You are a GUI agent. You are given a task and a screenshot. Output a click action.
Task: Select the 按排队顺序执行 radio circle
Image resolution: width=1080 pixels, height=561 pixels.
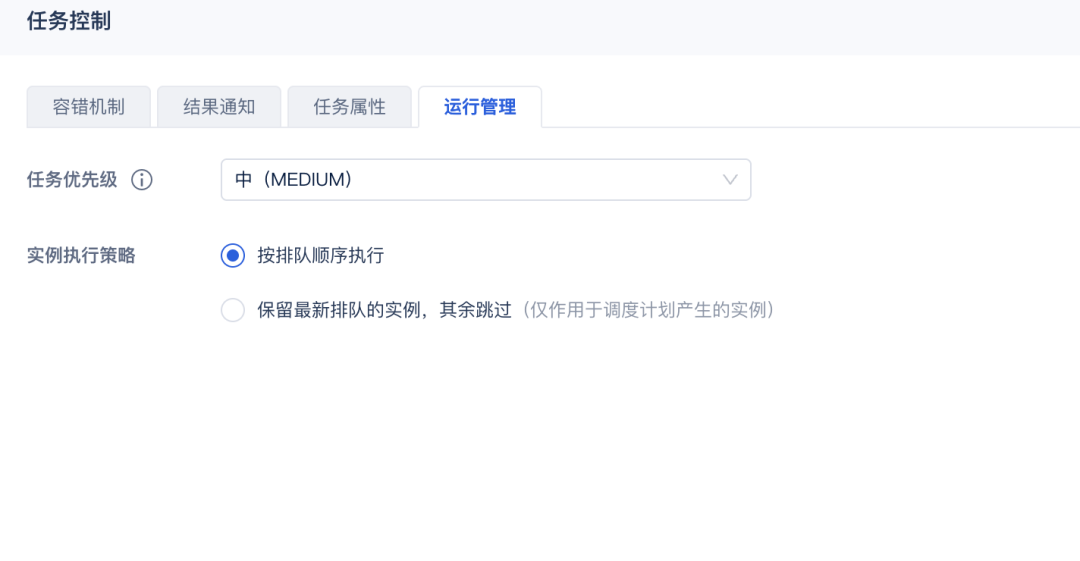pyautogui.click(x=233, y=256)
